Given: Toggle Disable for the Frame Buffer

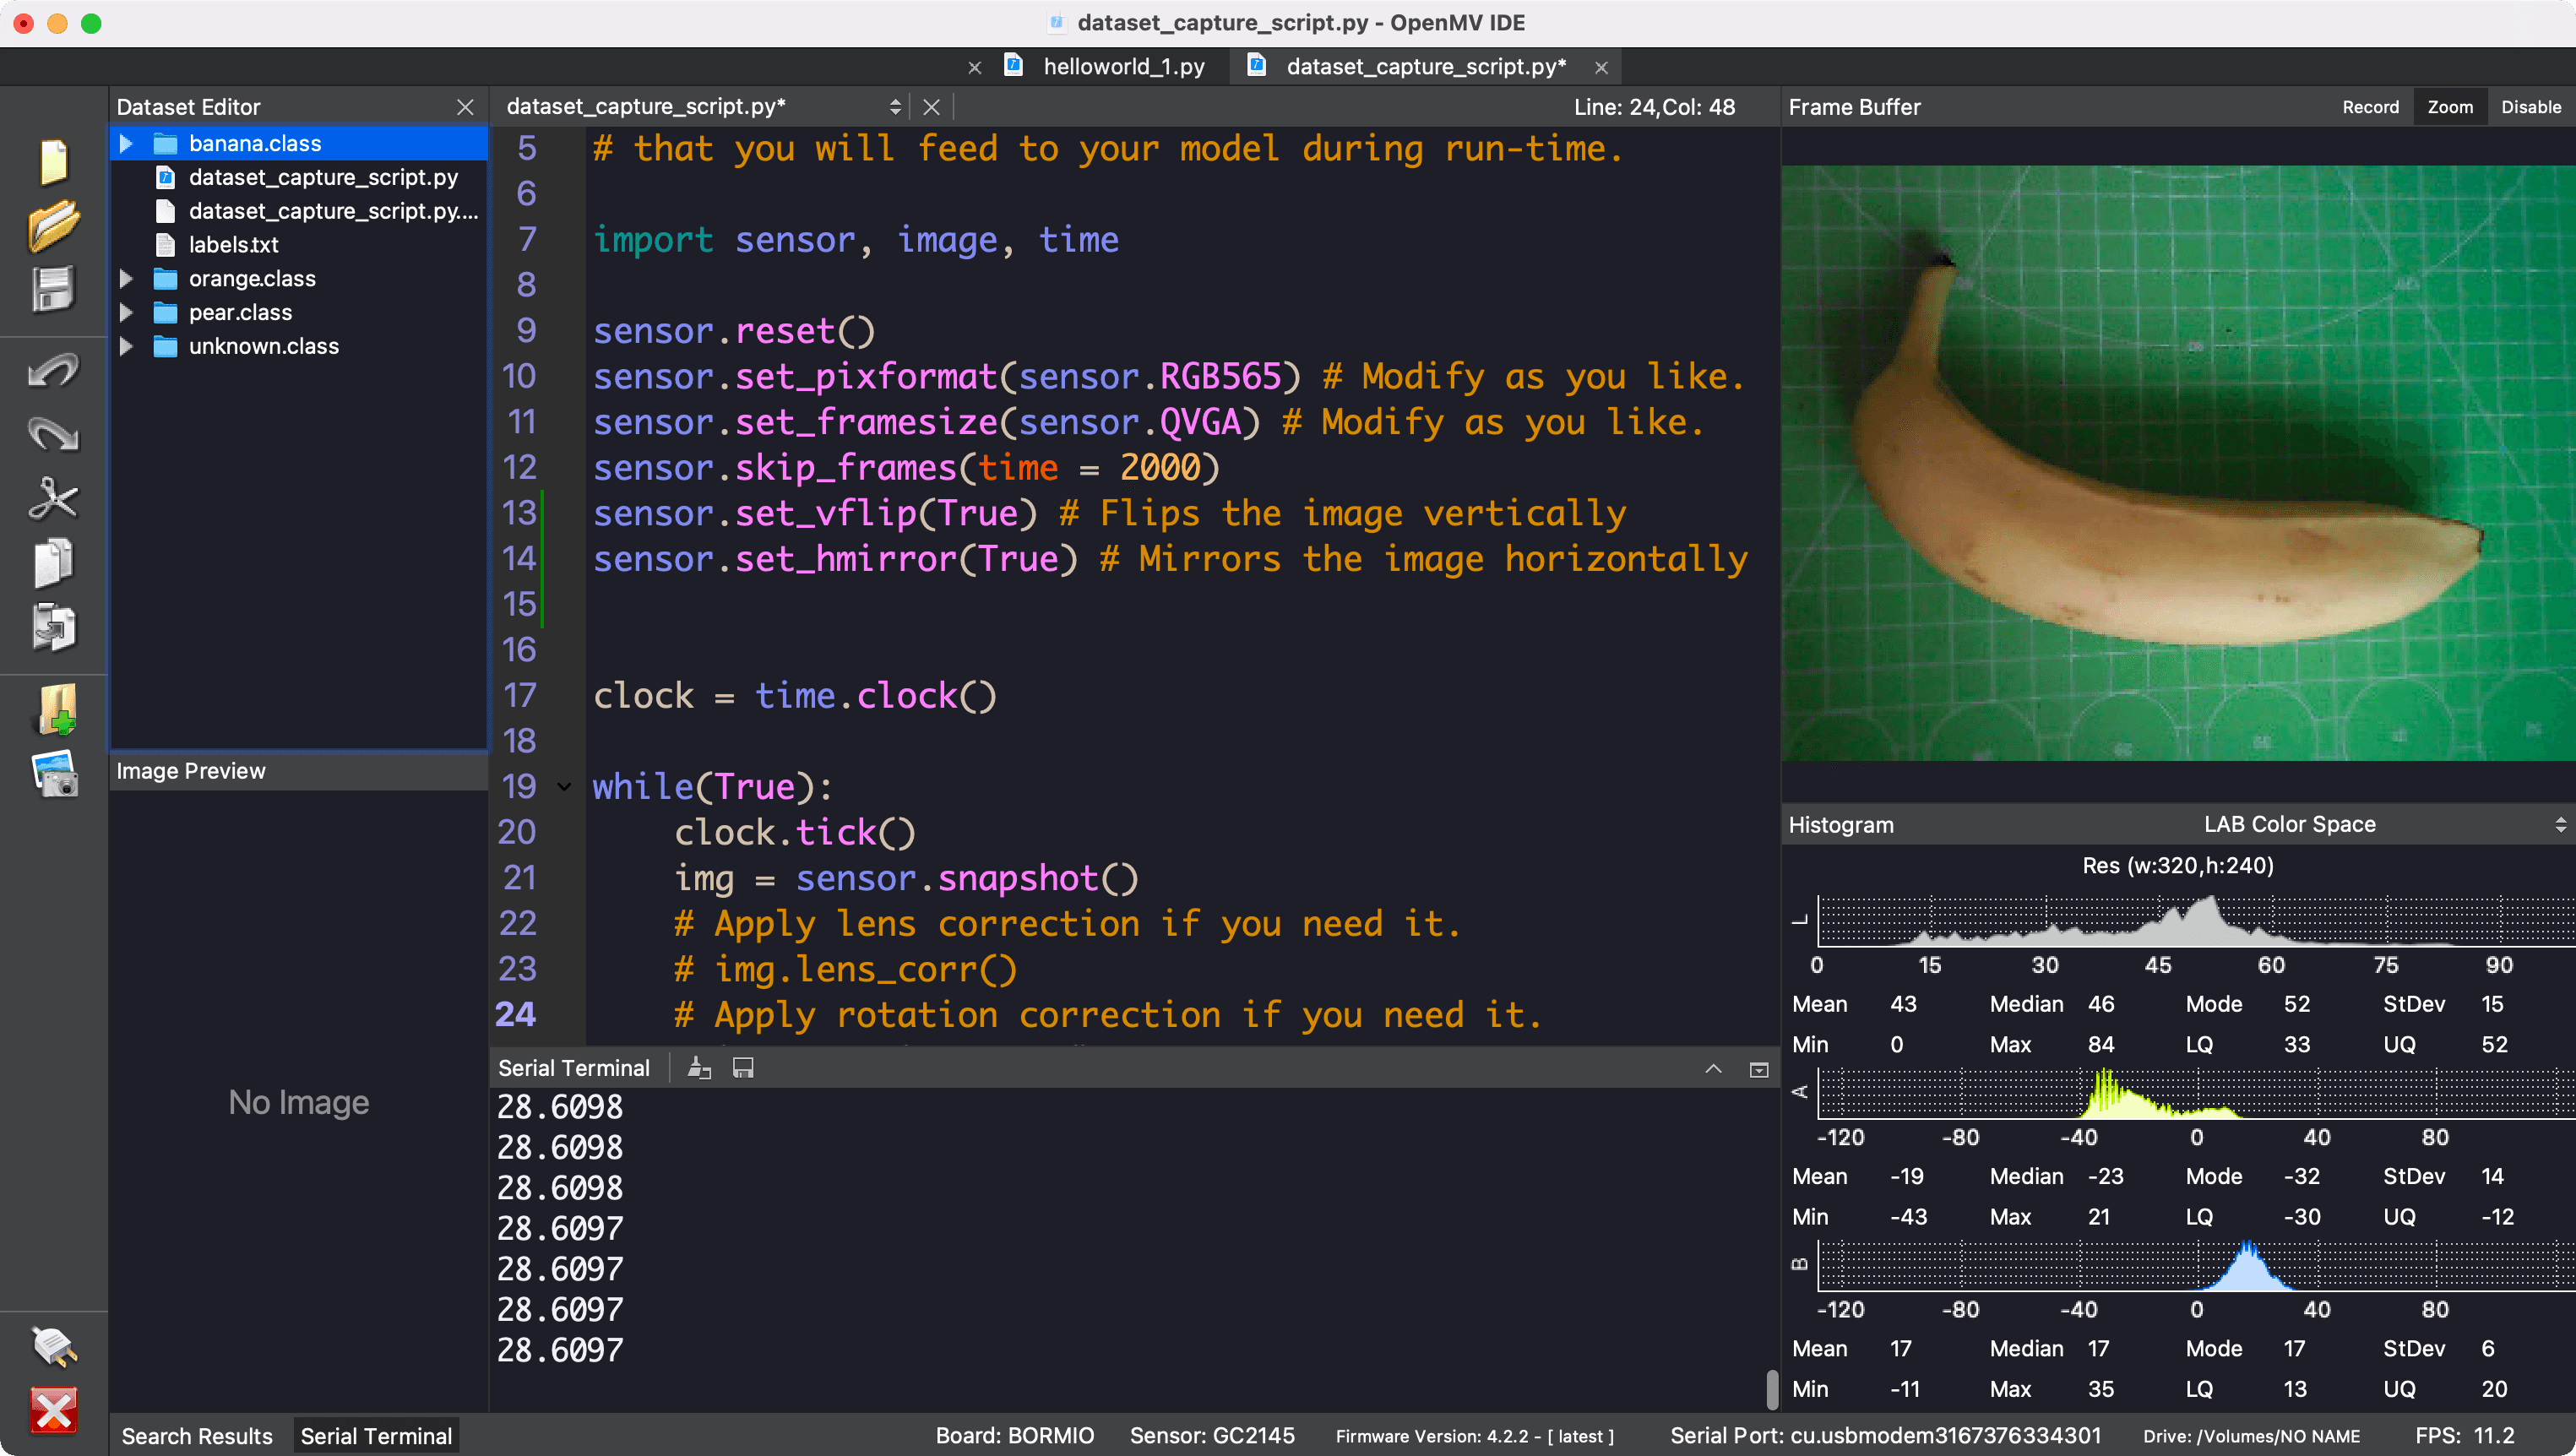Looking at the screenshot, I should pos(2530,107).
